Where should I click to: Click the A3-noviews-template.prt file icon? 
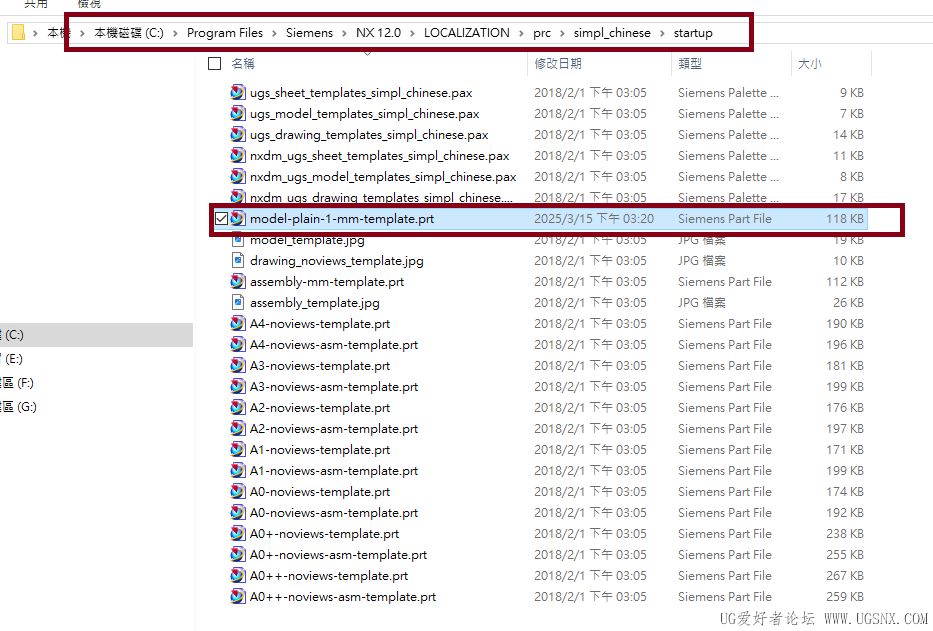coord(237,366)
